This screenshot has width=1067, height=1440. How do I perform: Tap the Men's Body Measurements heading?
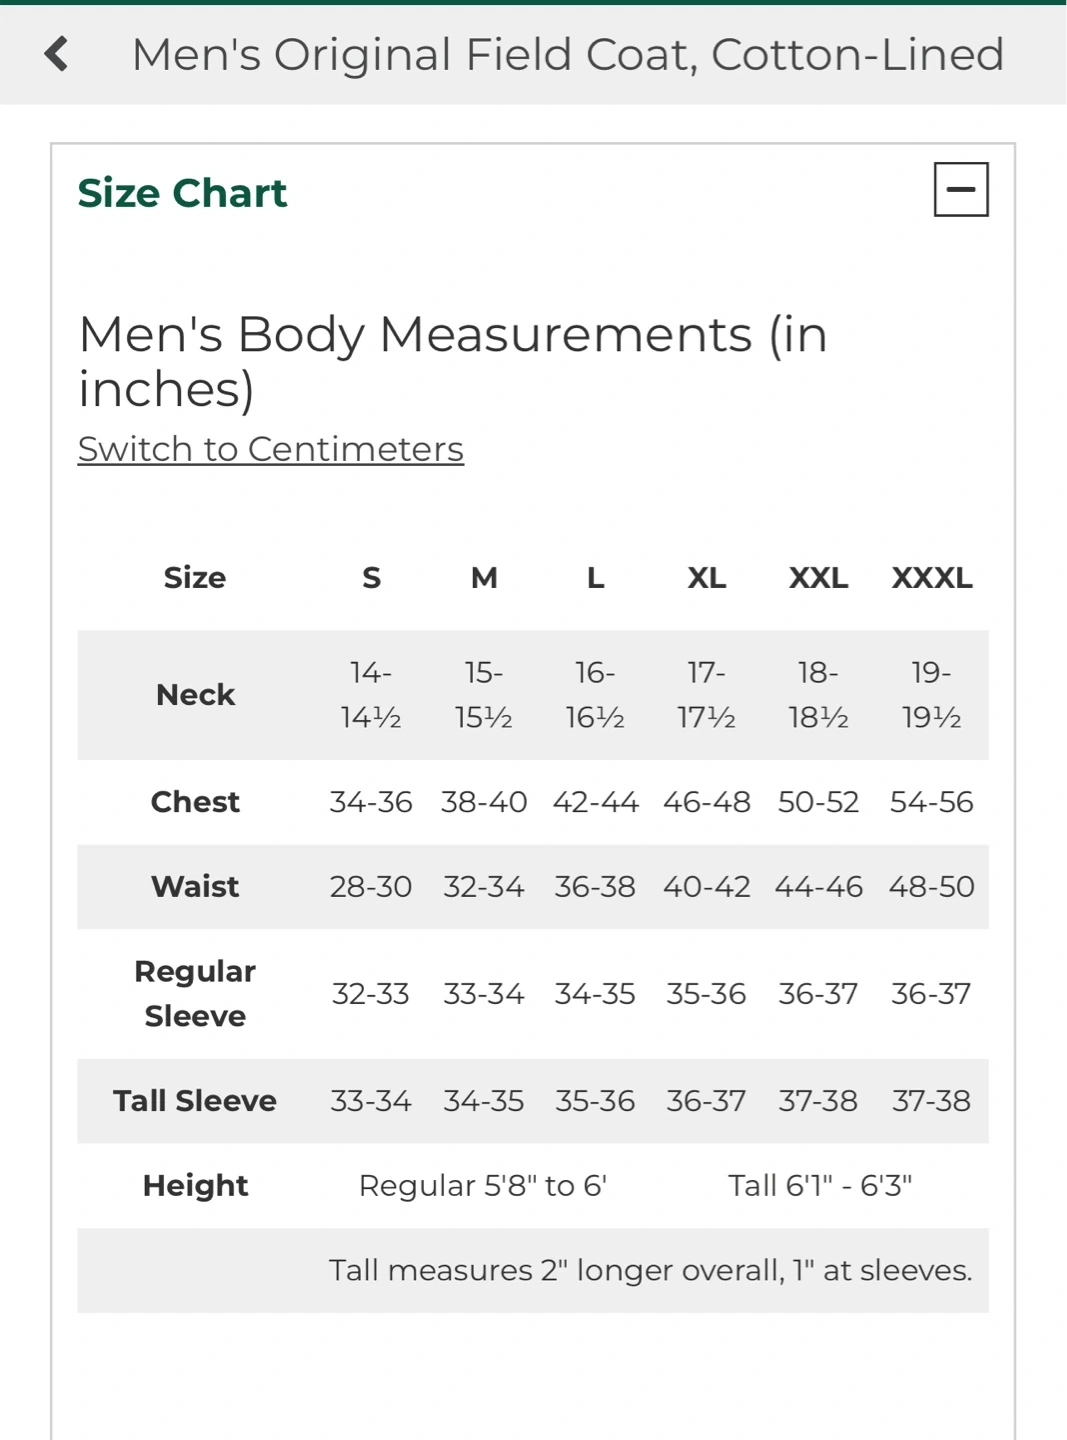pos(453,361)
